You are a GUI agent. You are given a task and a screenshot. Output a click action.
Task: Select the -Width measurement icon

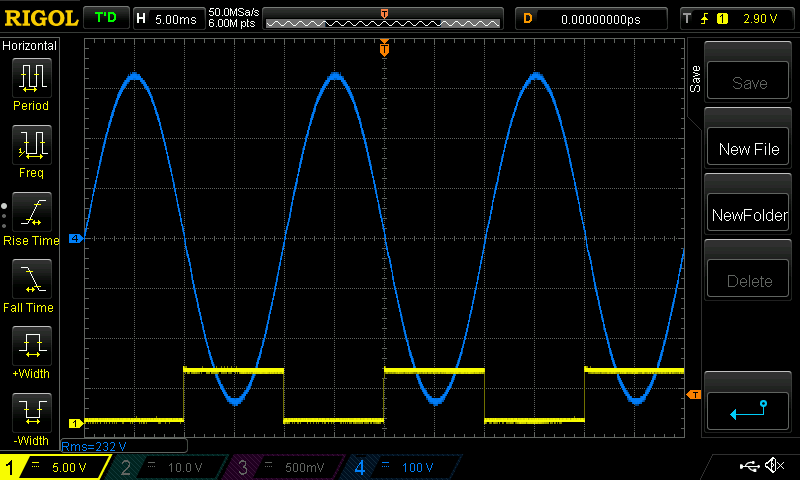point(31,412)
